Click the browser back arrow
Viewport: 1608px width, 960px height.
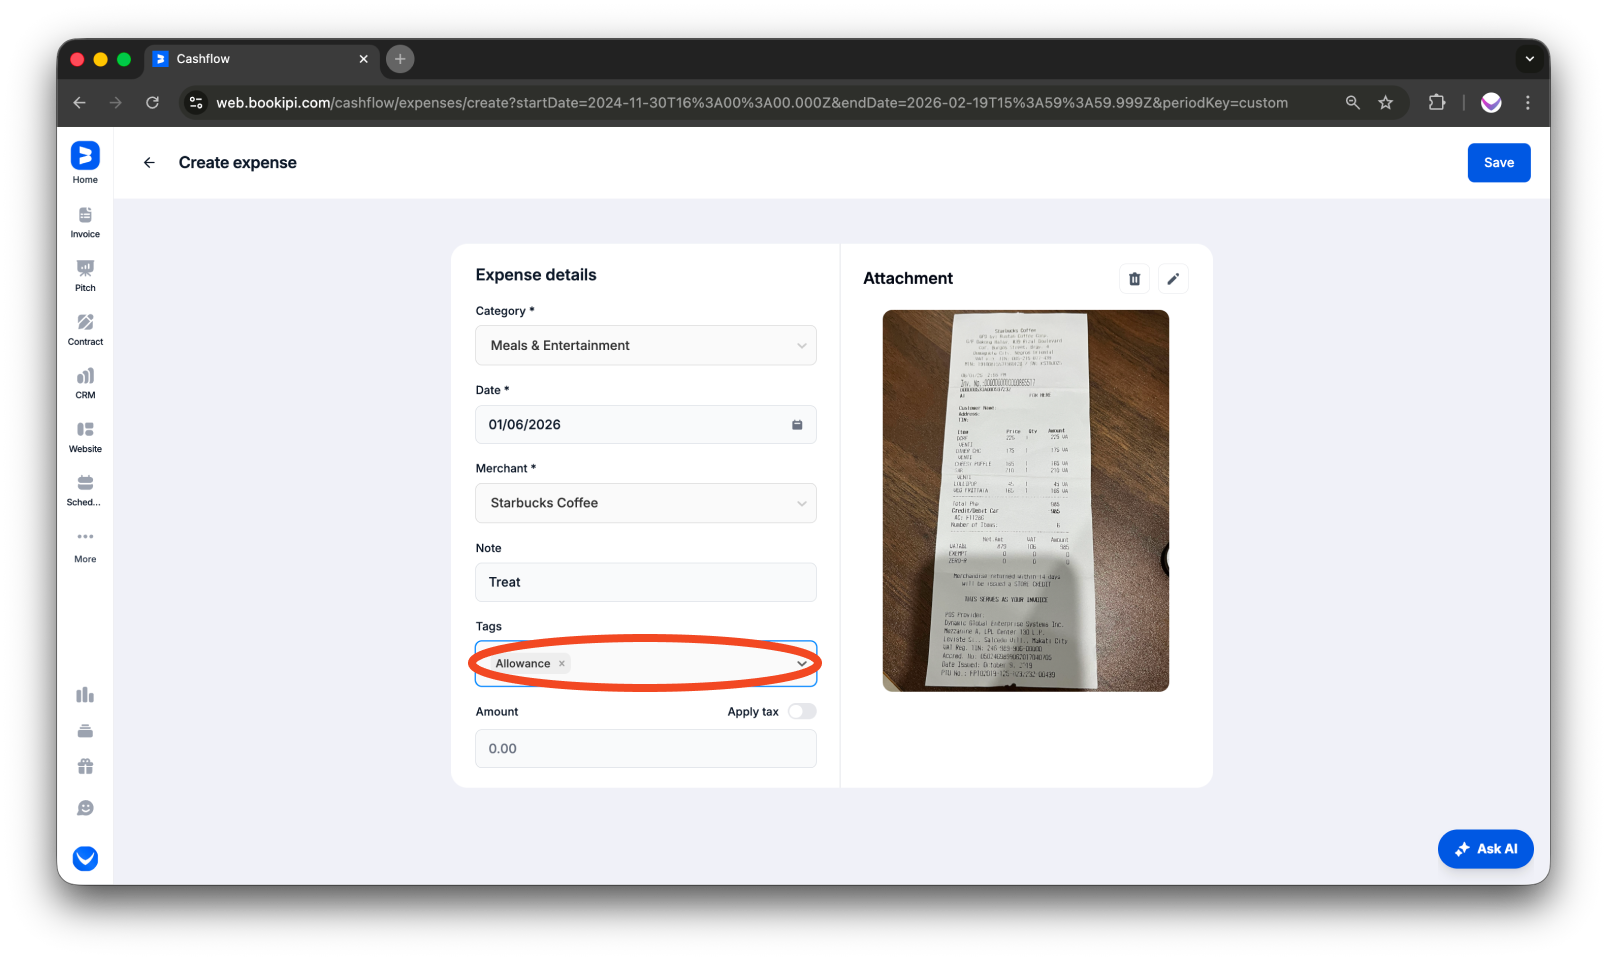[80, 102]
